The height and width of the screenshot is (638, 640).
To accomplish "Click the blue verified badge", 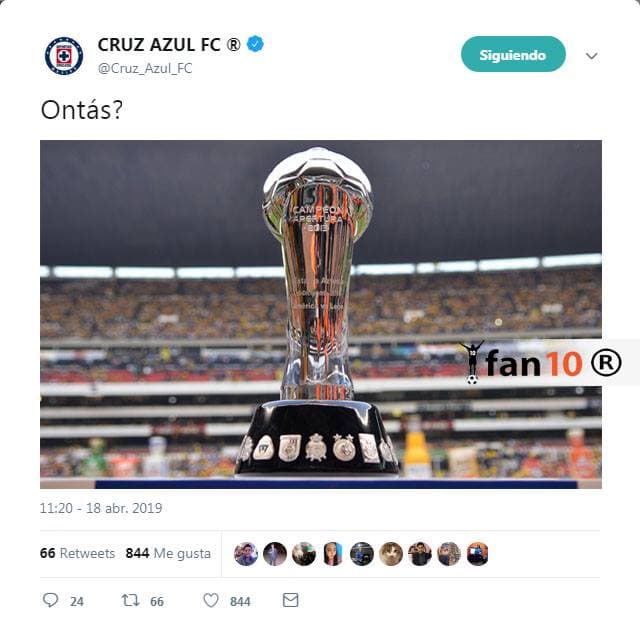I will click(255, 44).
